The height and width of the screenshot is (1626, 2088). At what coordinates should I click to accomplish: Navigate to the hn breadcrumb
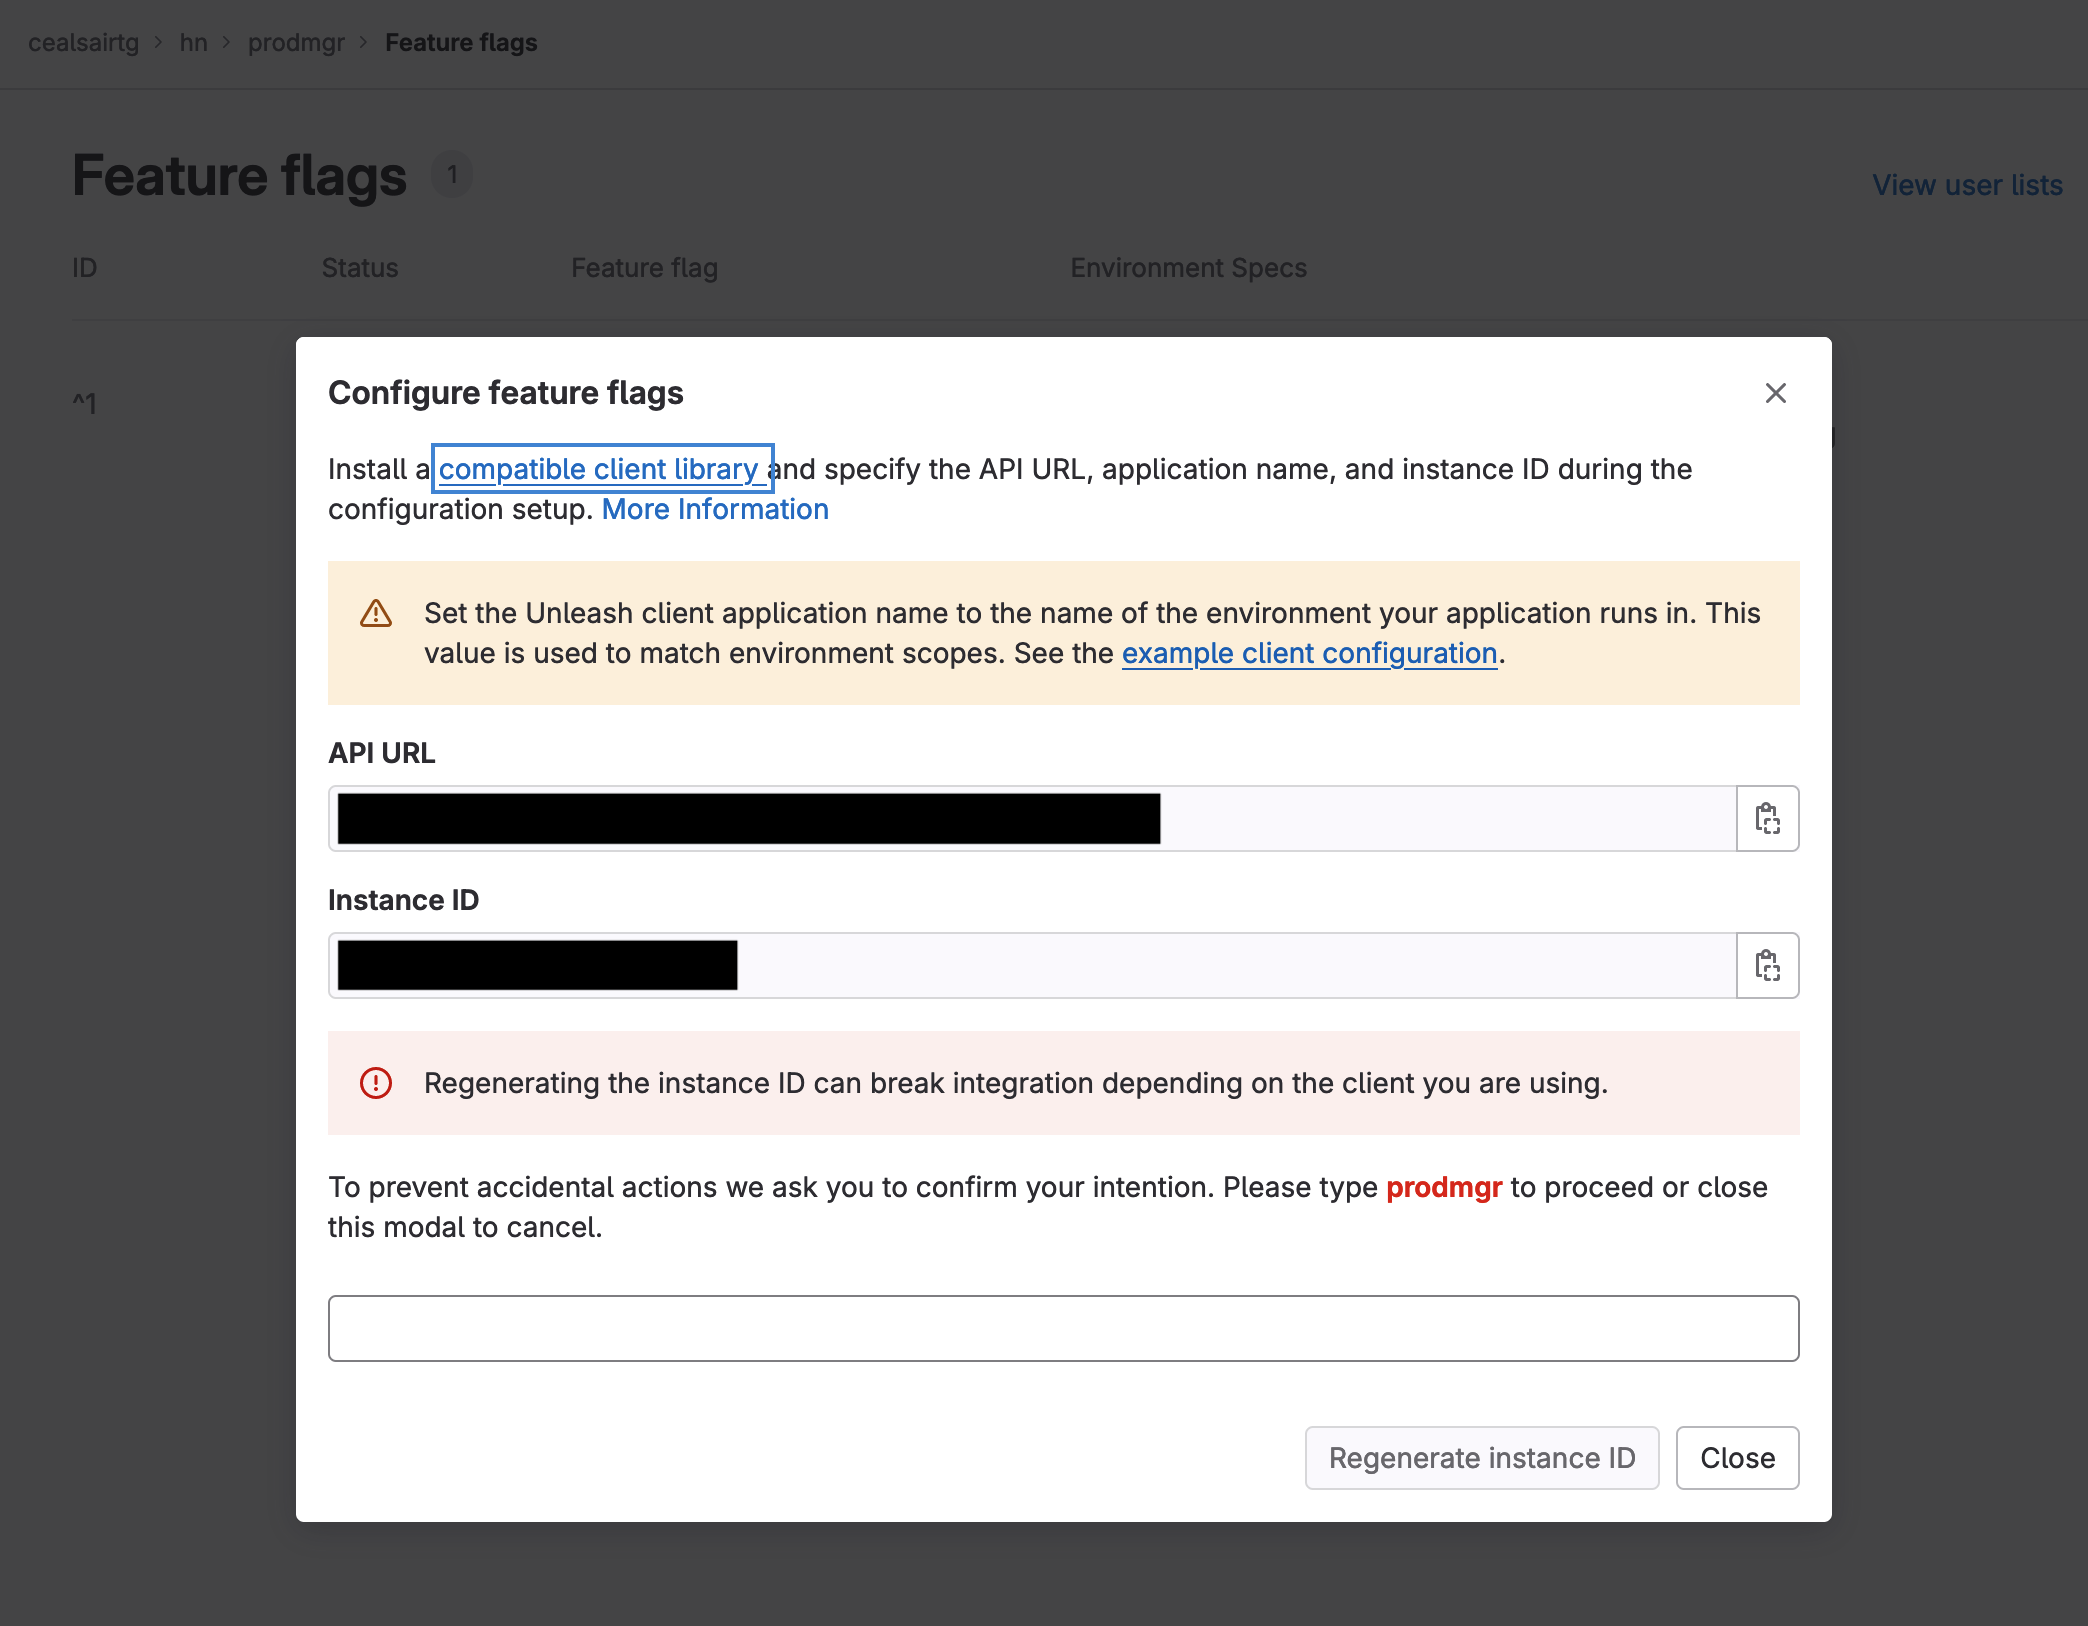point(194,42)
